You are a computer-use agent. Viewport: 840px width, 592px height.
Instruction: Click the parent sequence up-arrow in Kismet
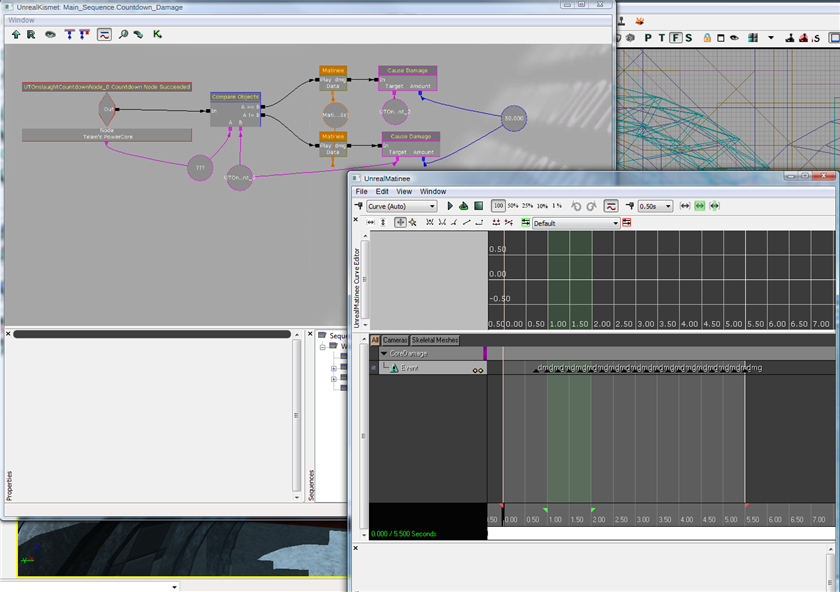pyautogui.click(x=16, y=34)
